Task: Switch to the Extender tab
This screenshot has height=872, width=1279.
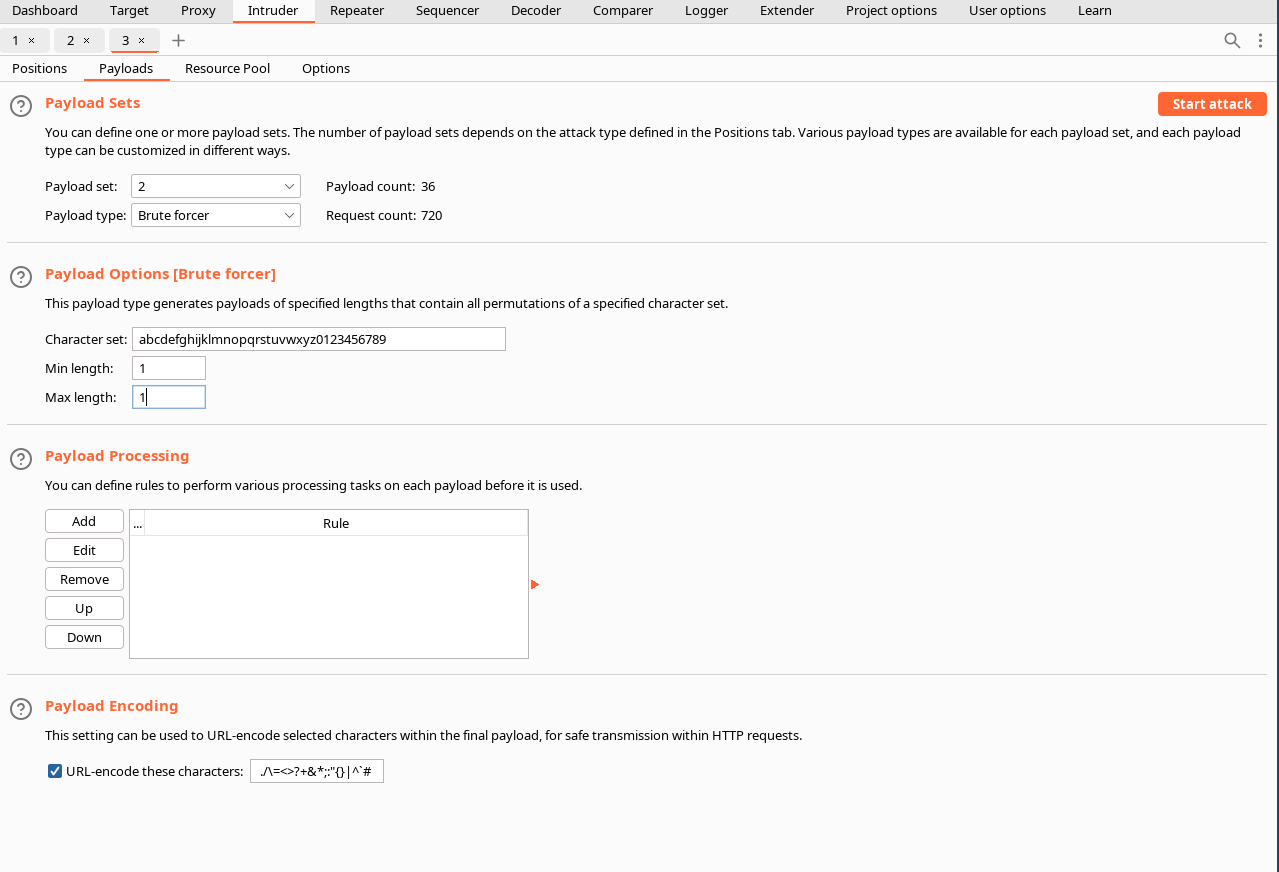Action: point(787,11)
